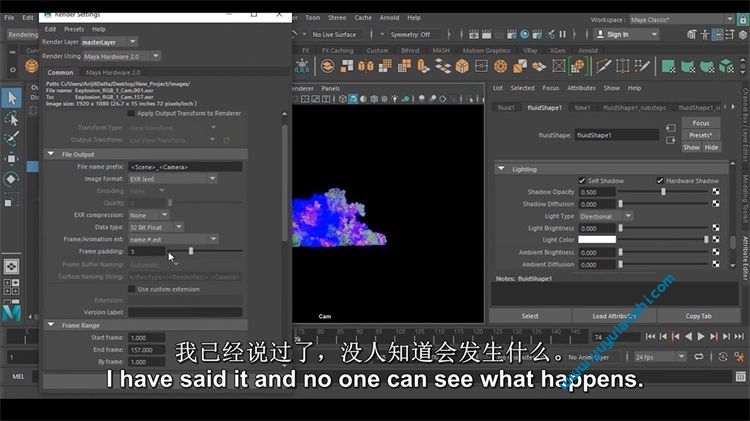Open the Script Editor icon bottom right
750x421 pixels.
click(x=740, y=377)
